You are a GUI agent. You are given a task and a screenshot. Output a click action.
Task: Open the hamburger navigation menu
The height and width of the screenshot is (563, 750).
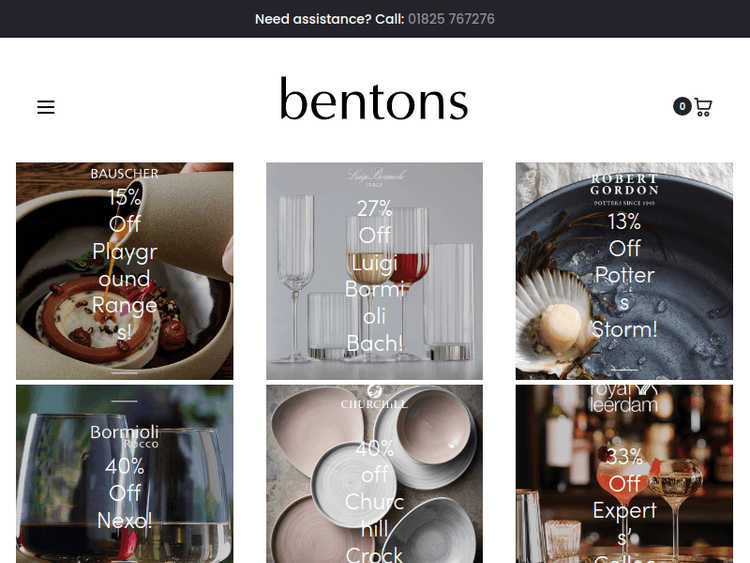tap(46, 107)
